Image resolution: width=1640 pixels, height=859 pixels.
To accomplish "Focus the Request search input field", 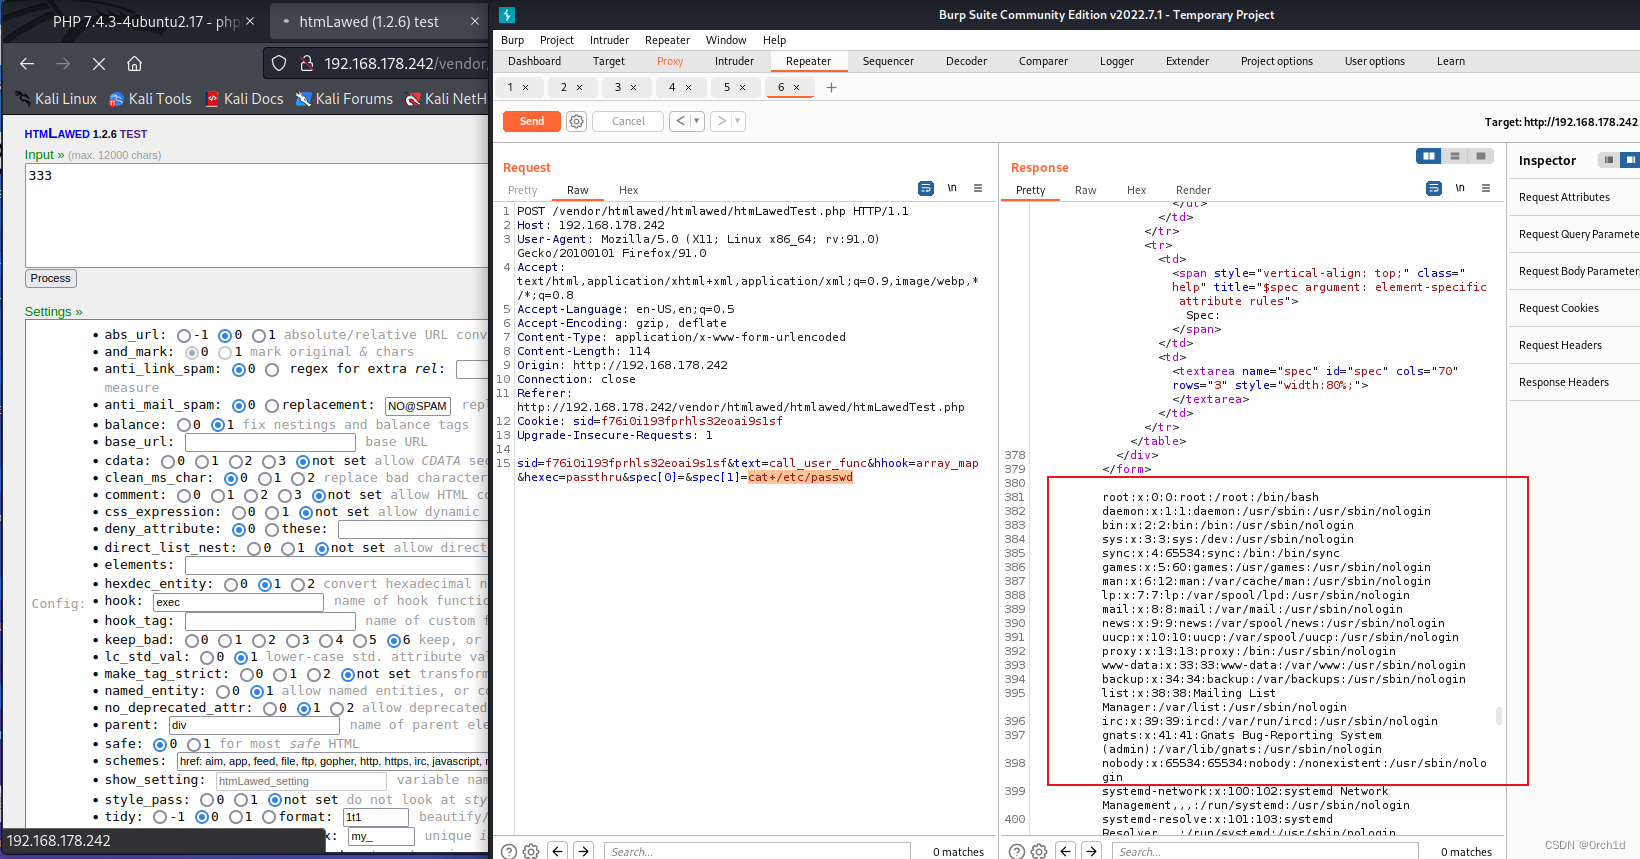I will [757, 851].
